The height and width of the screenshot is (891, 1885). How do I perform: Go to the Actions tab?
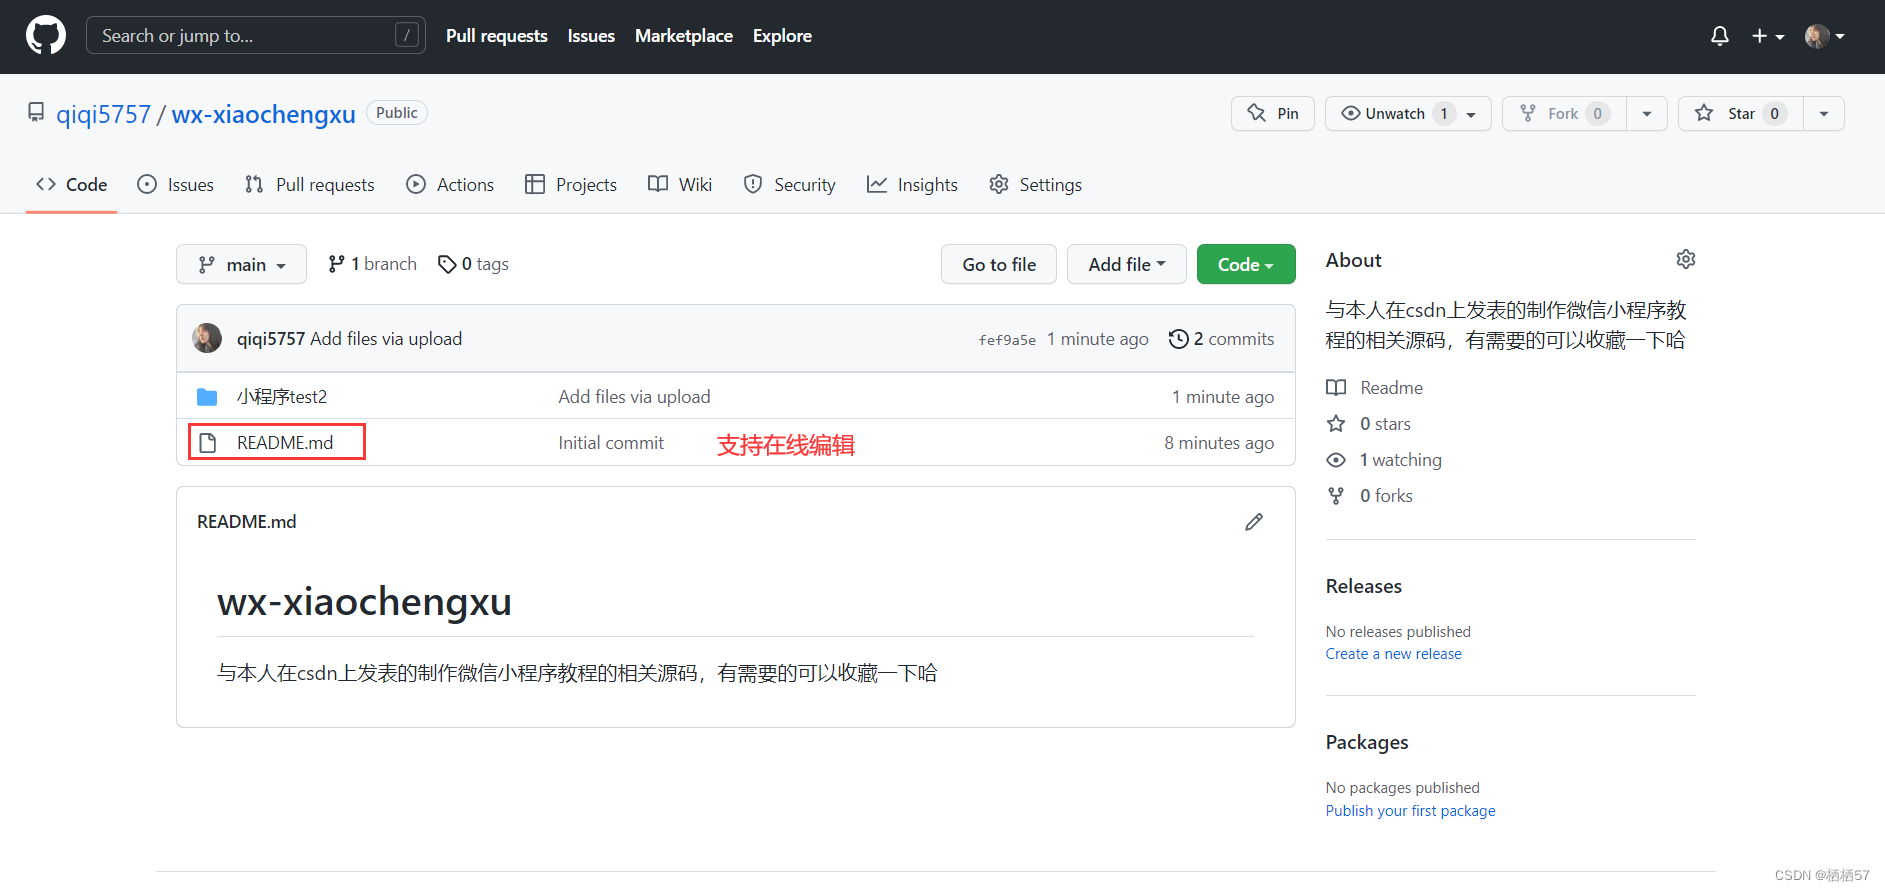[x=450, y=185]
